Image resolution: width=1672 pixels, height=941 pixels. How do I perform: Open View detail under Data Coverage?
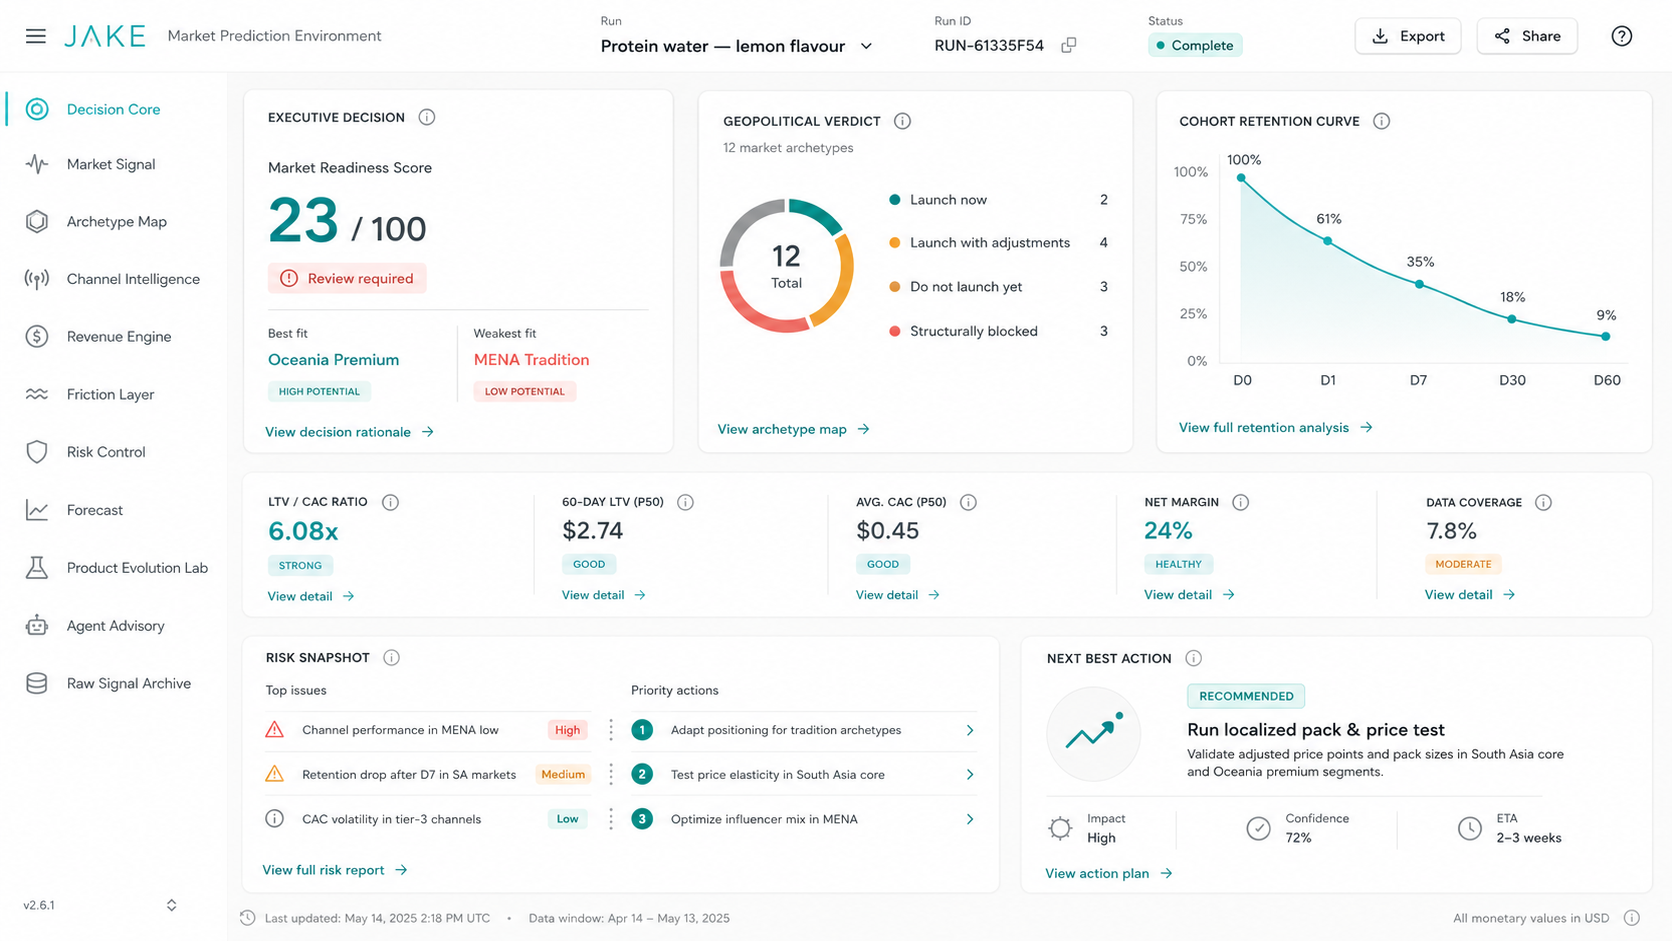(x=1470, y=594)
